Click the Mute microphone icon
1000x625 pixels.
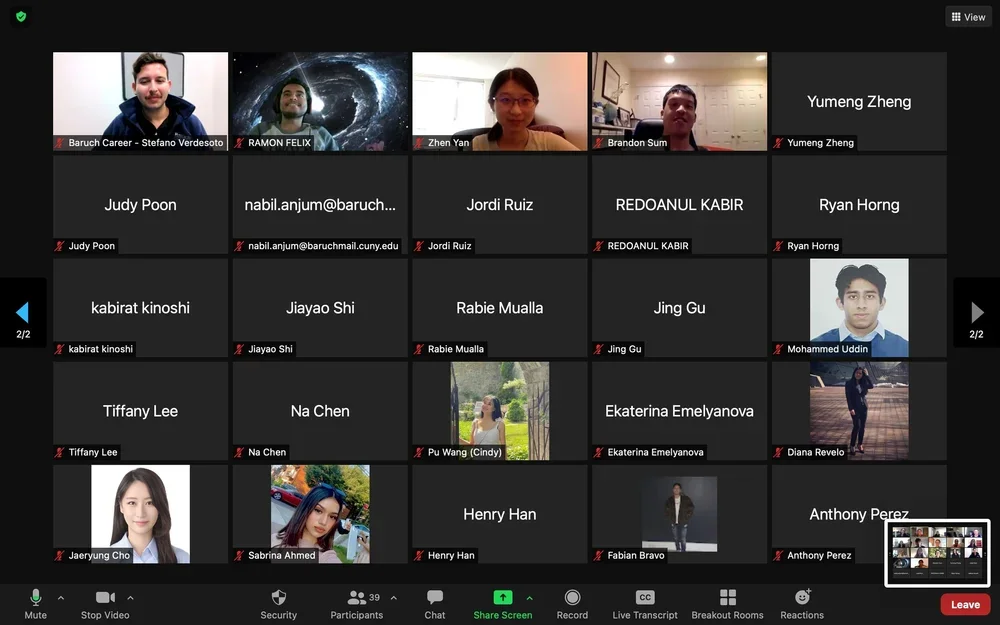36,597
